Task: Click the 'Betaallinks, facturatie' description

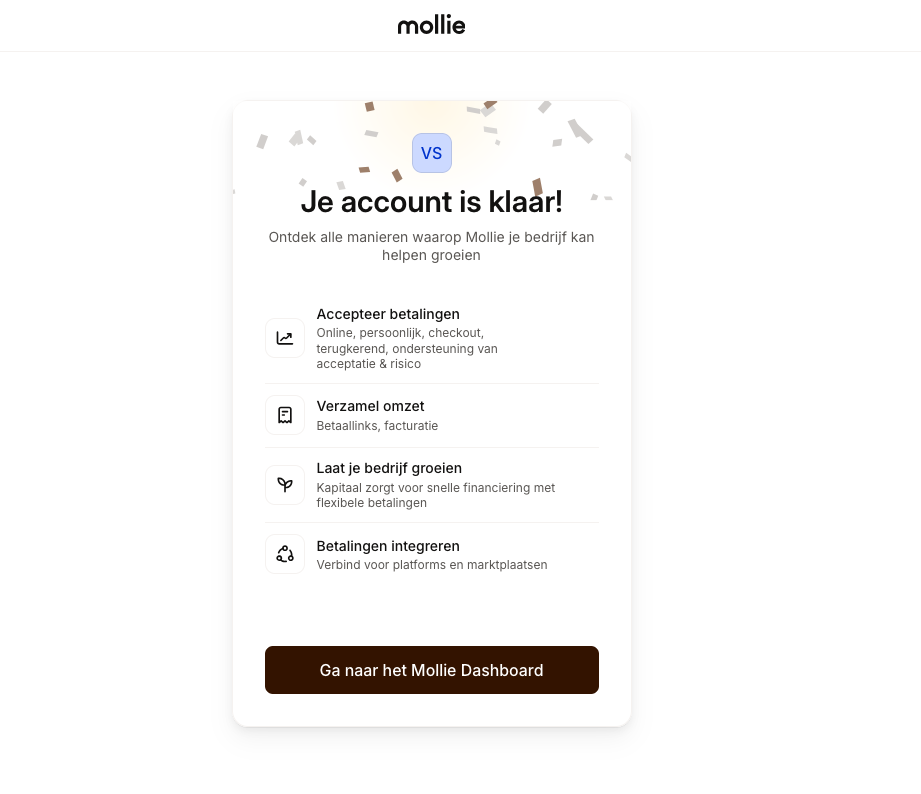Action: tap(377, 425)
